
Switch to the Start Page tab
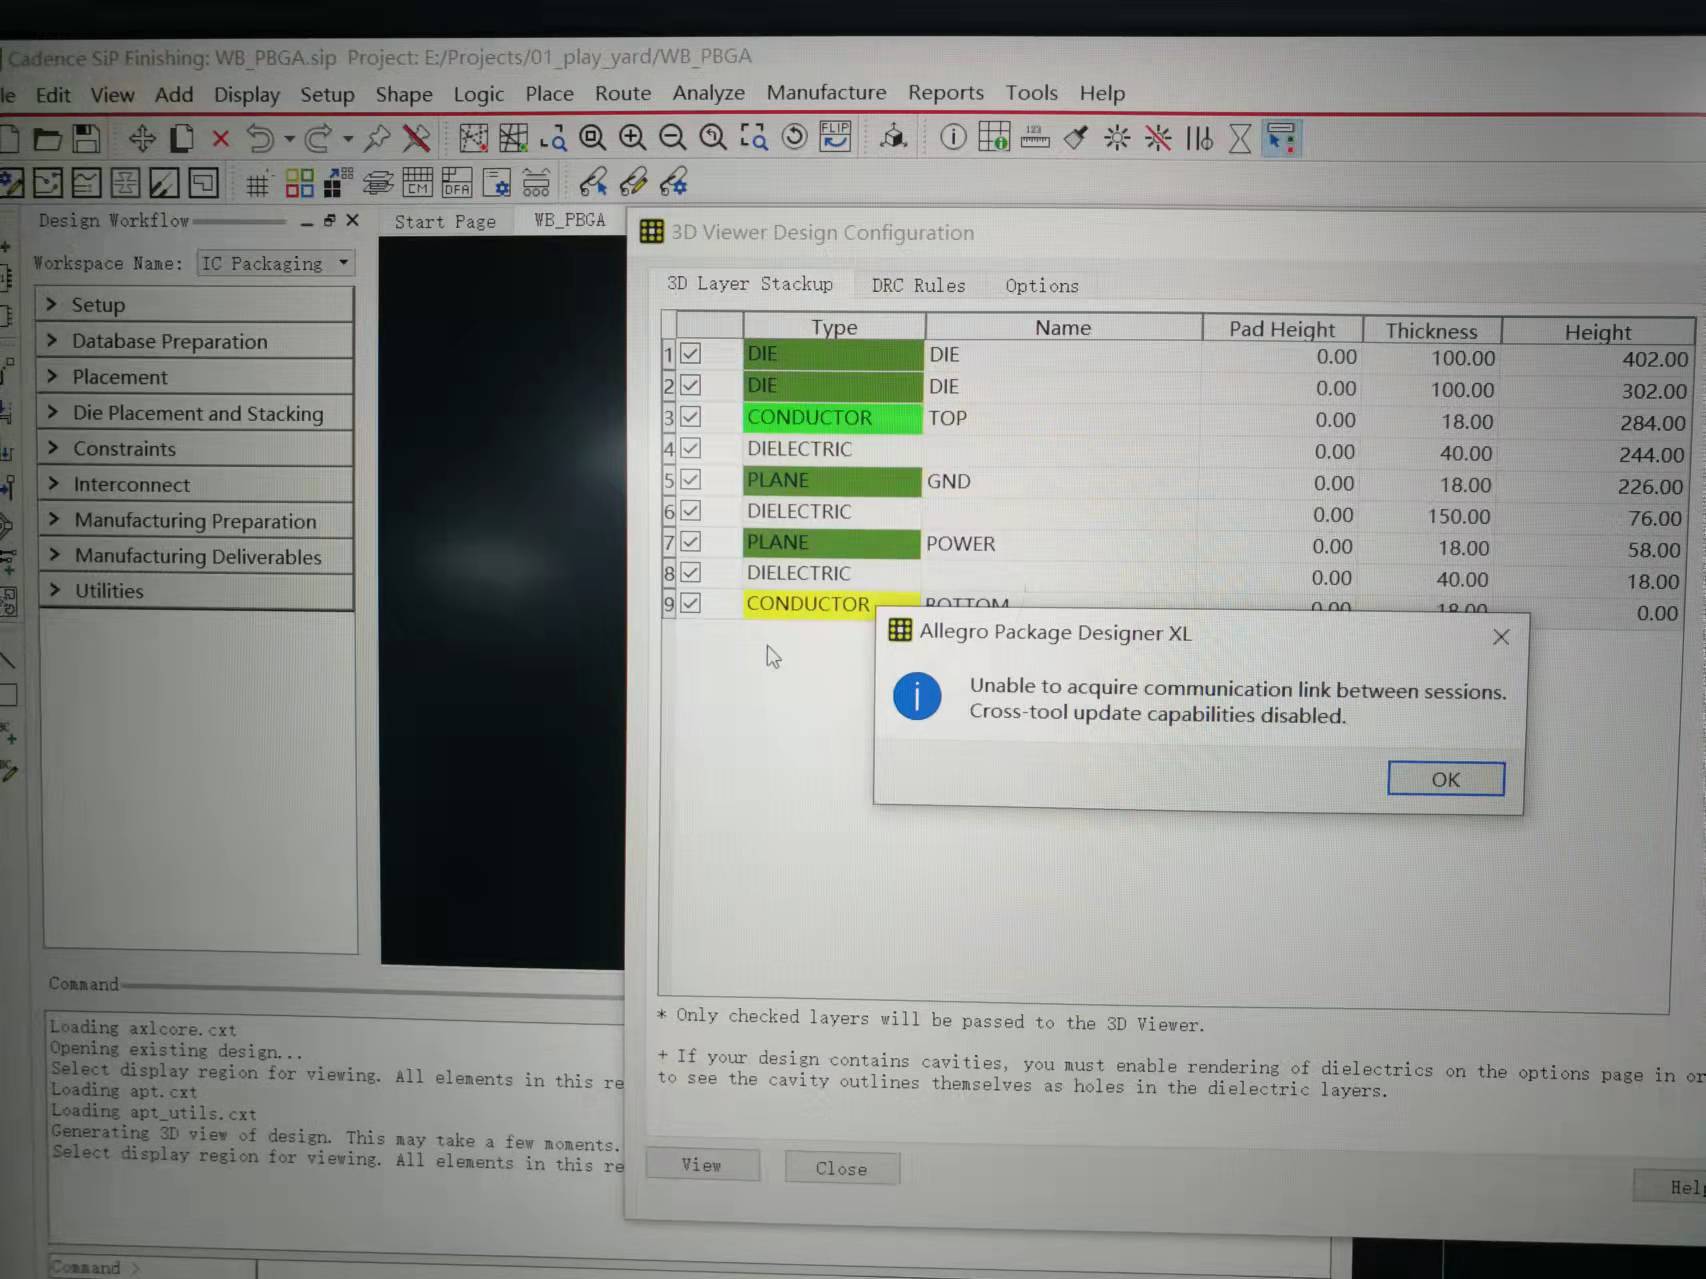pyautogui.click(x=445, y=221)
